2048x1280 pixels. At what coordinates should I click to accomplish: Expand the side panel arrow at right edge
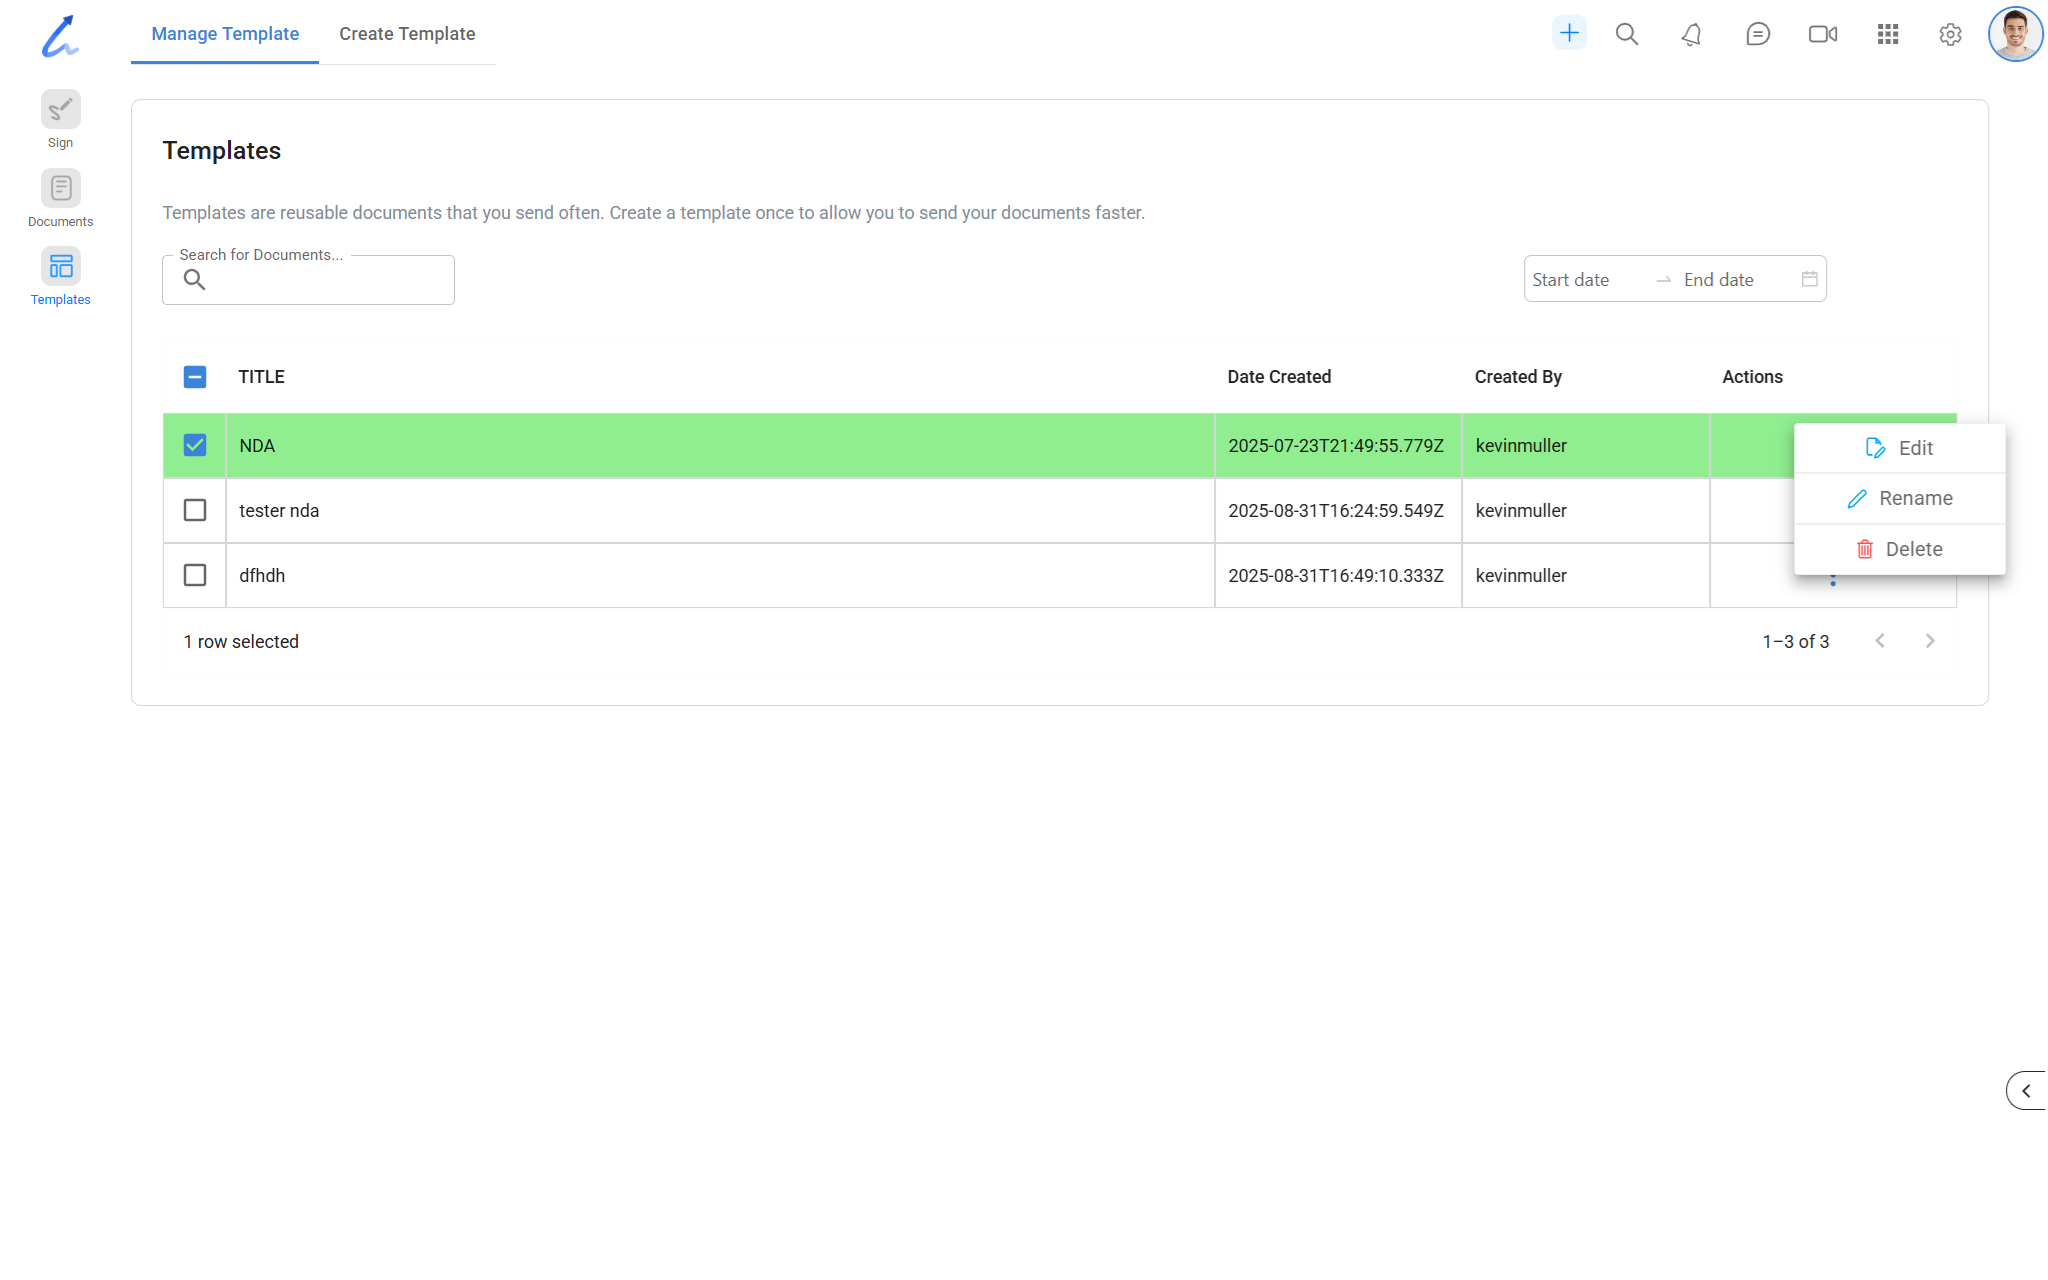(2026, 1091)
